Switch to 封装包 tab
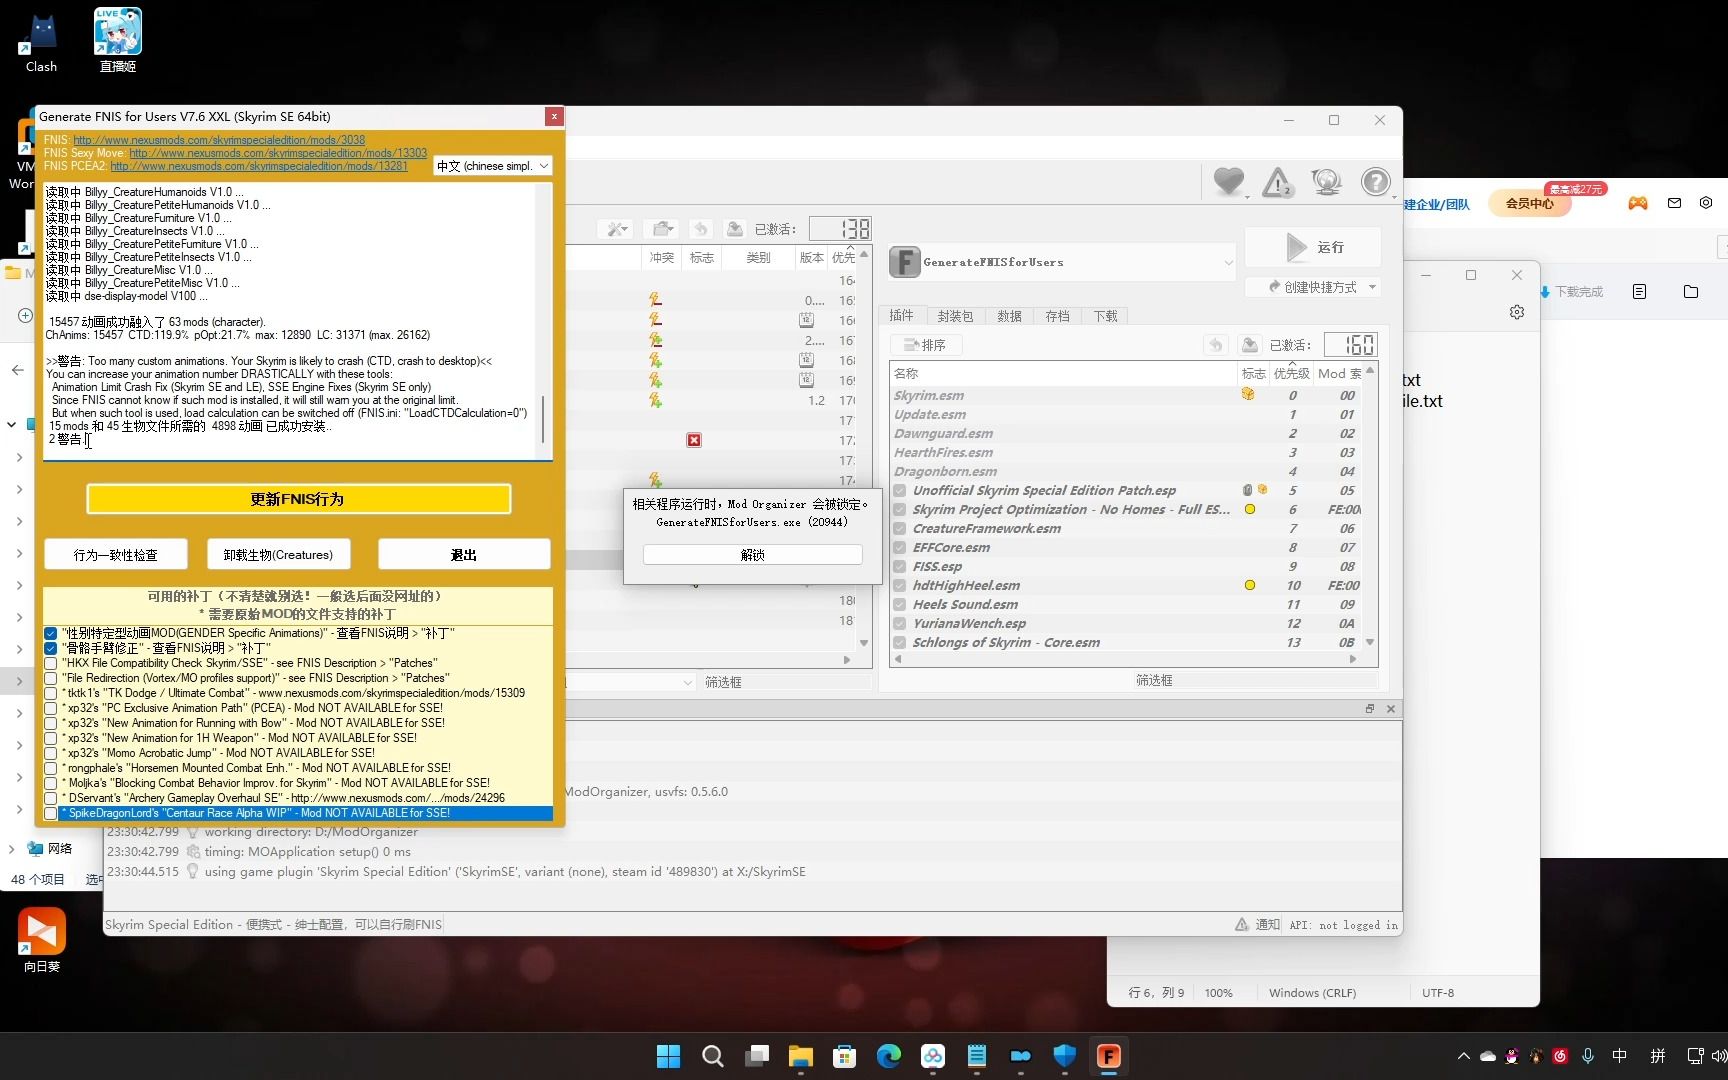The width and height of the screenshot is (1728, 1080). (x=955, y=316)
